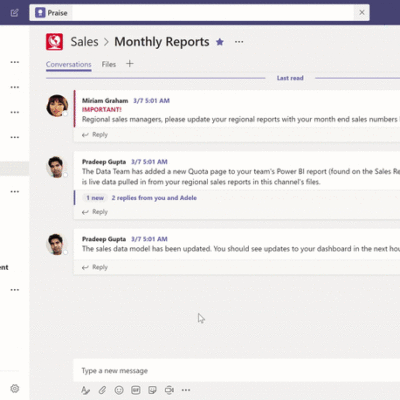This screenshot has height=400, width=400.
Task: Open more options next to the channel title
Action: 239,42
